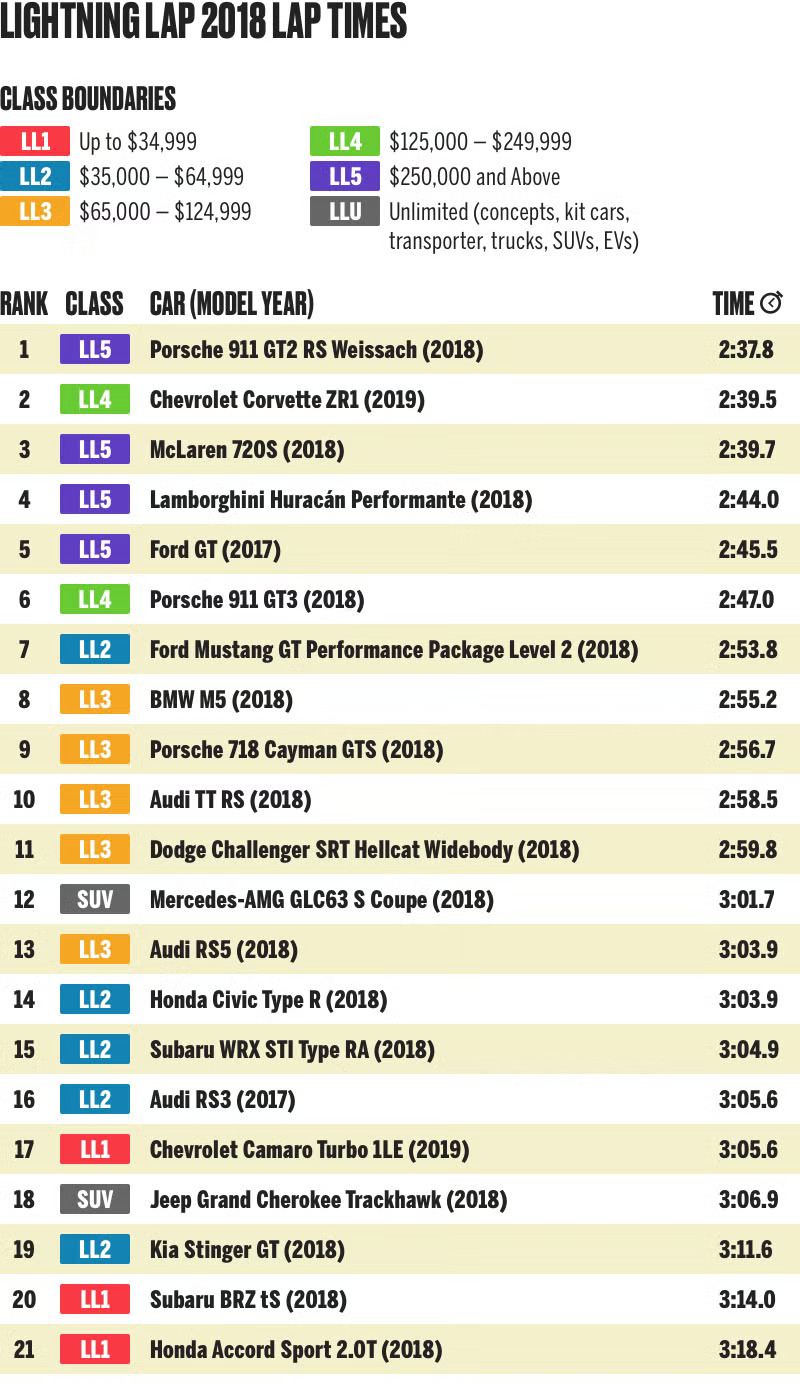
Task: Select Porsche 911 GT2 RS Weissach row
Action: [400, 349]
